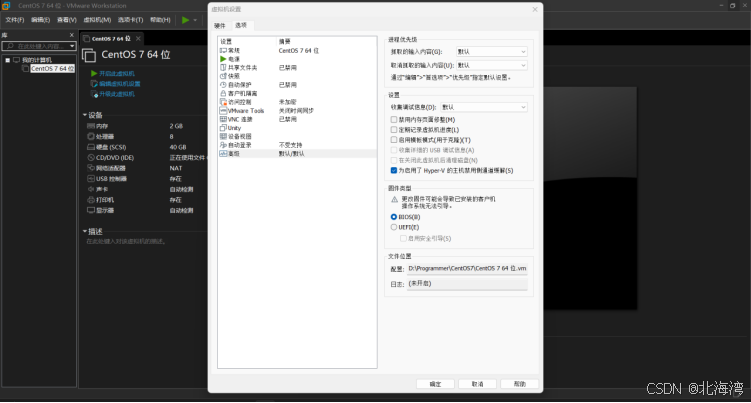Collapse the 我的计算机 tree node

click(x=8, y=60)
